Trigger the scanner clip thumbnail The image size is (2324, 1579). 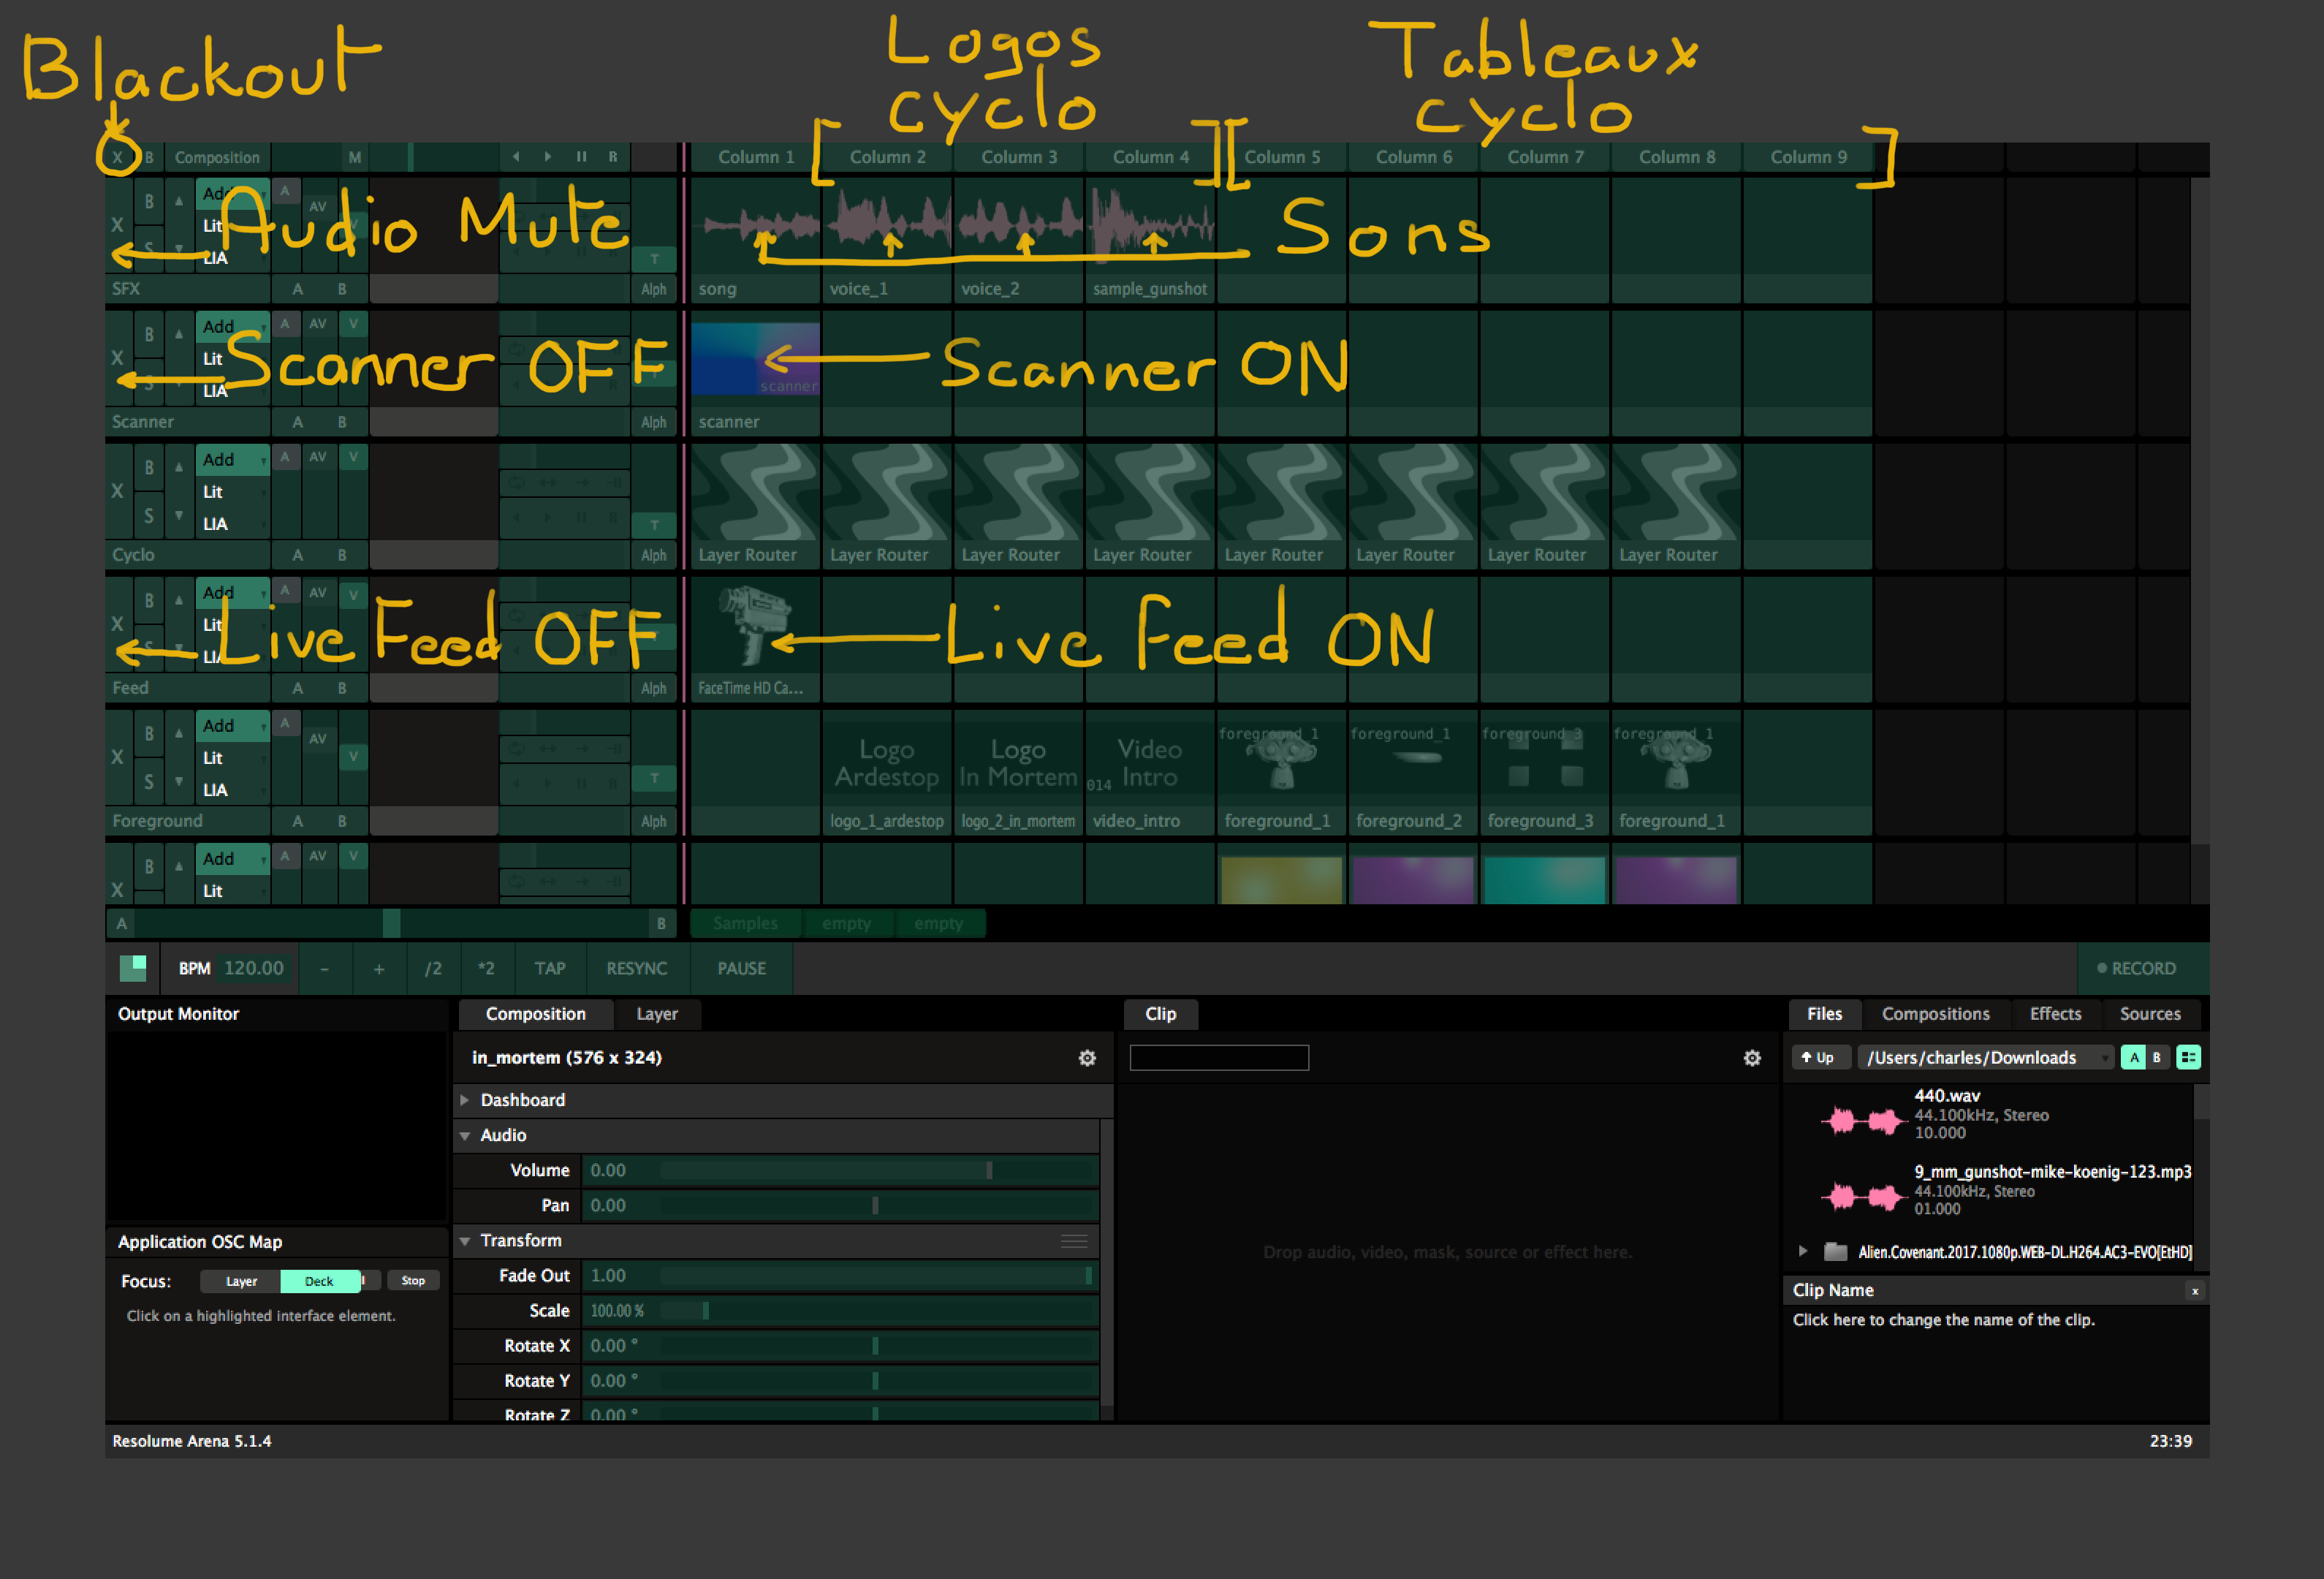pyautogui.click(x=755, y=359)
